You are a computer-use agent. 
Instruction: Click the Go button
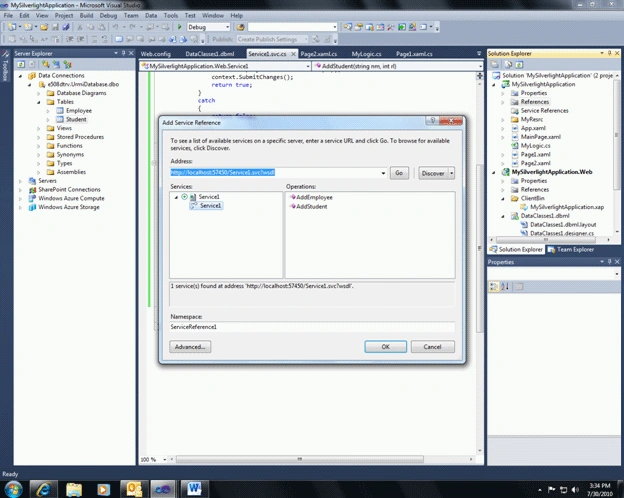pyautogui.click(x=399, y=173)
